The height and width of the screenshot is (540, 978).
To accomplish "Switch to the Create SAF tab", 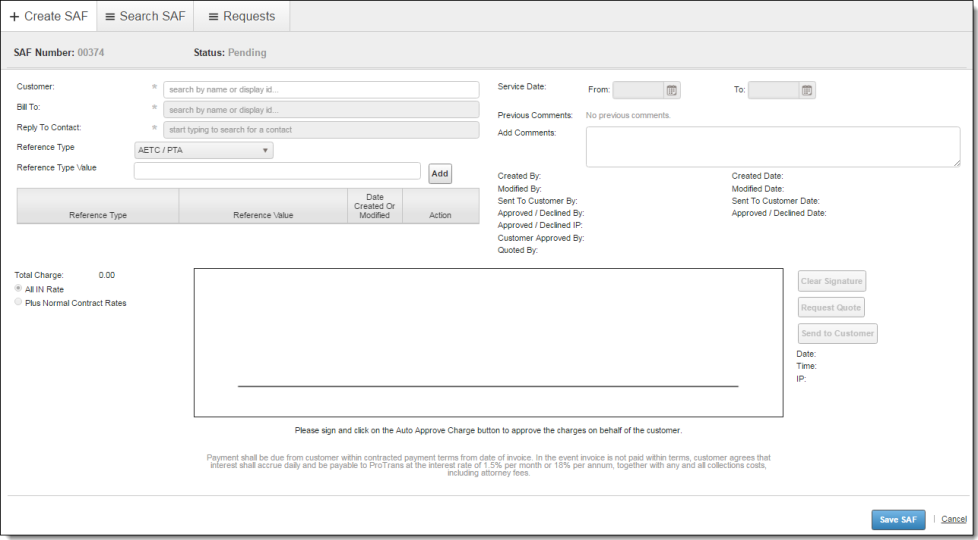I will (48, 16).
